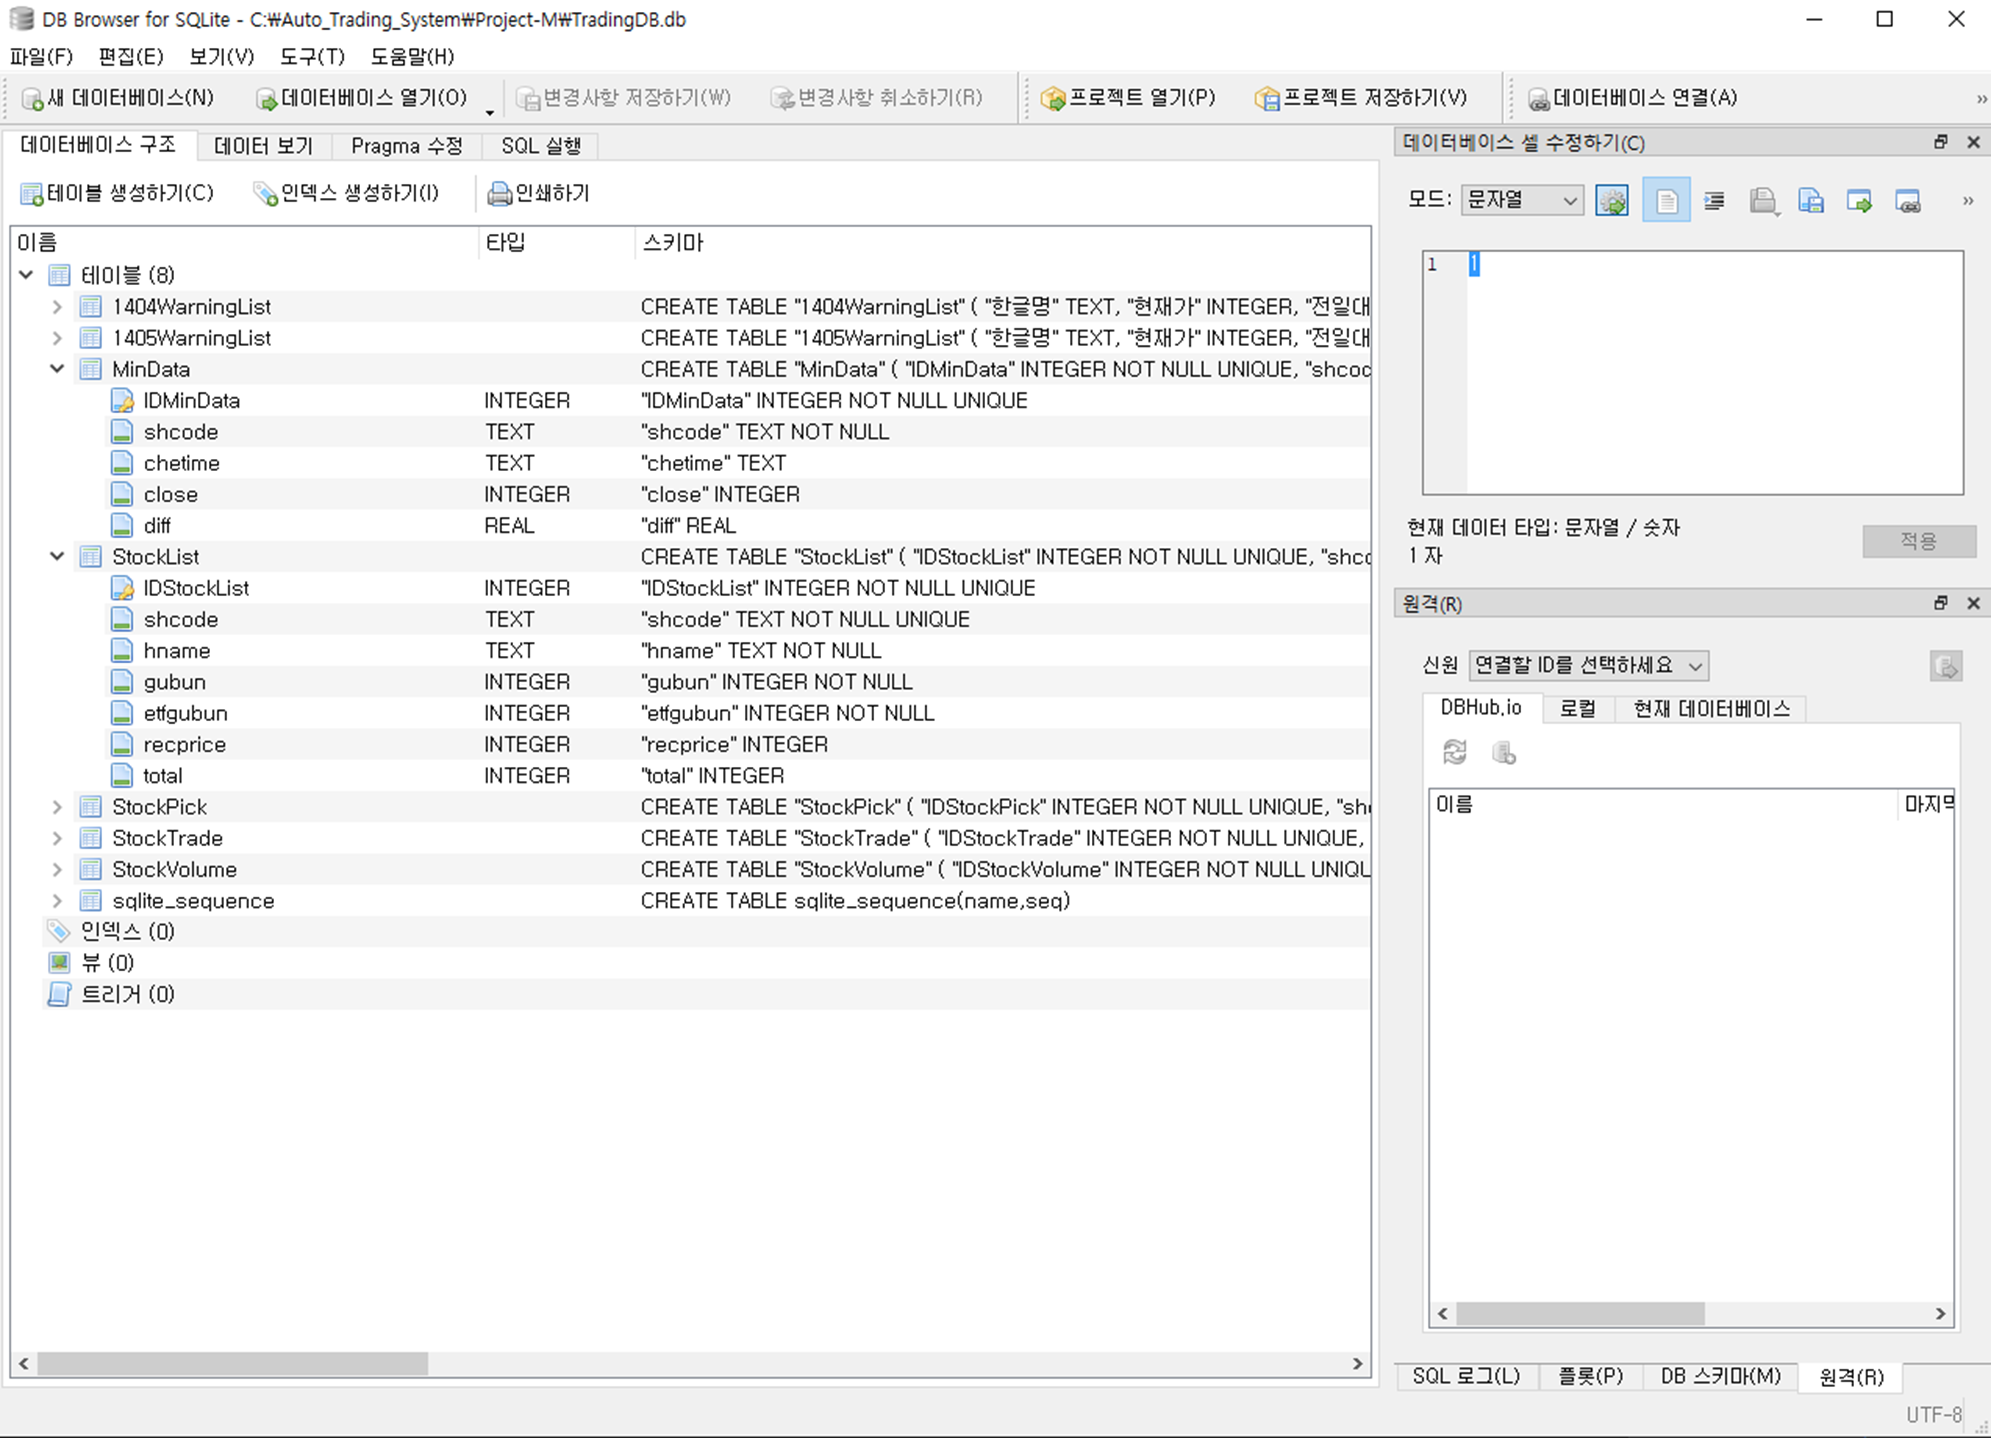
Task: Open the 도구(T) menu
Action: pos(312,56)
